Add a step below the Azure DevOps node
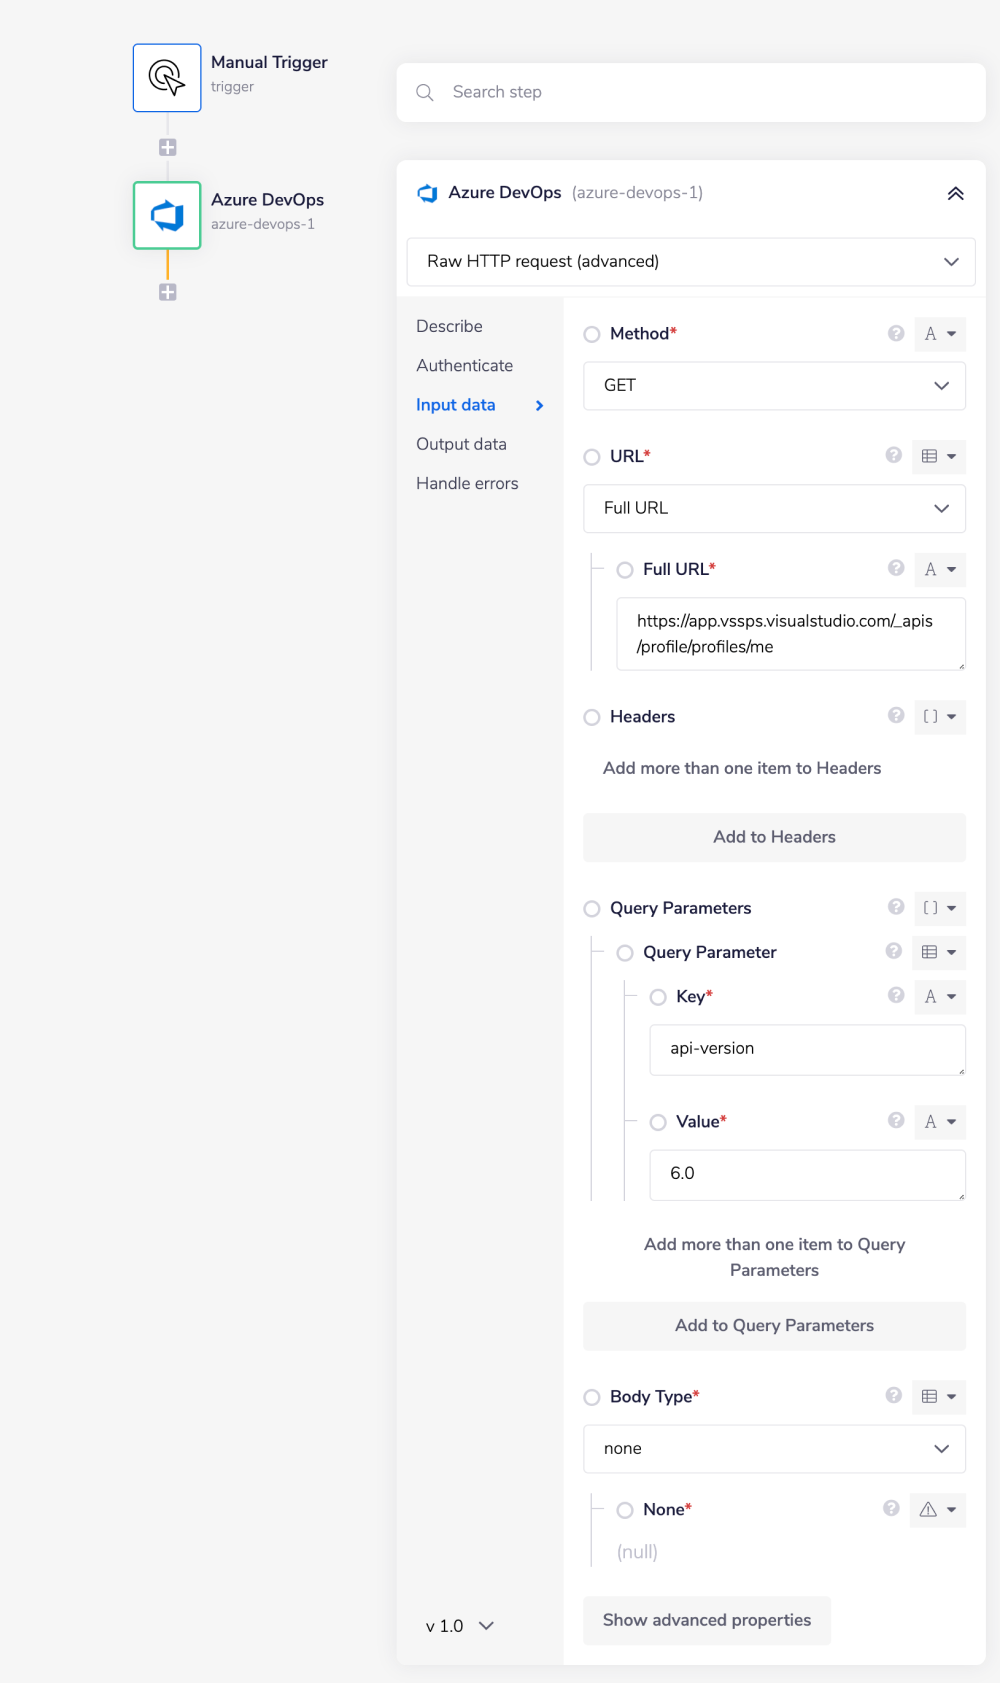Image resolution: width=1000 pixels, height=1683 pixels. tap(168, 292)
